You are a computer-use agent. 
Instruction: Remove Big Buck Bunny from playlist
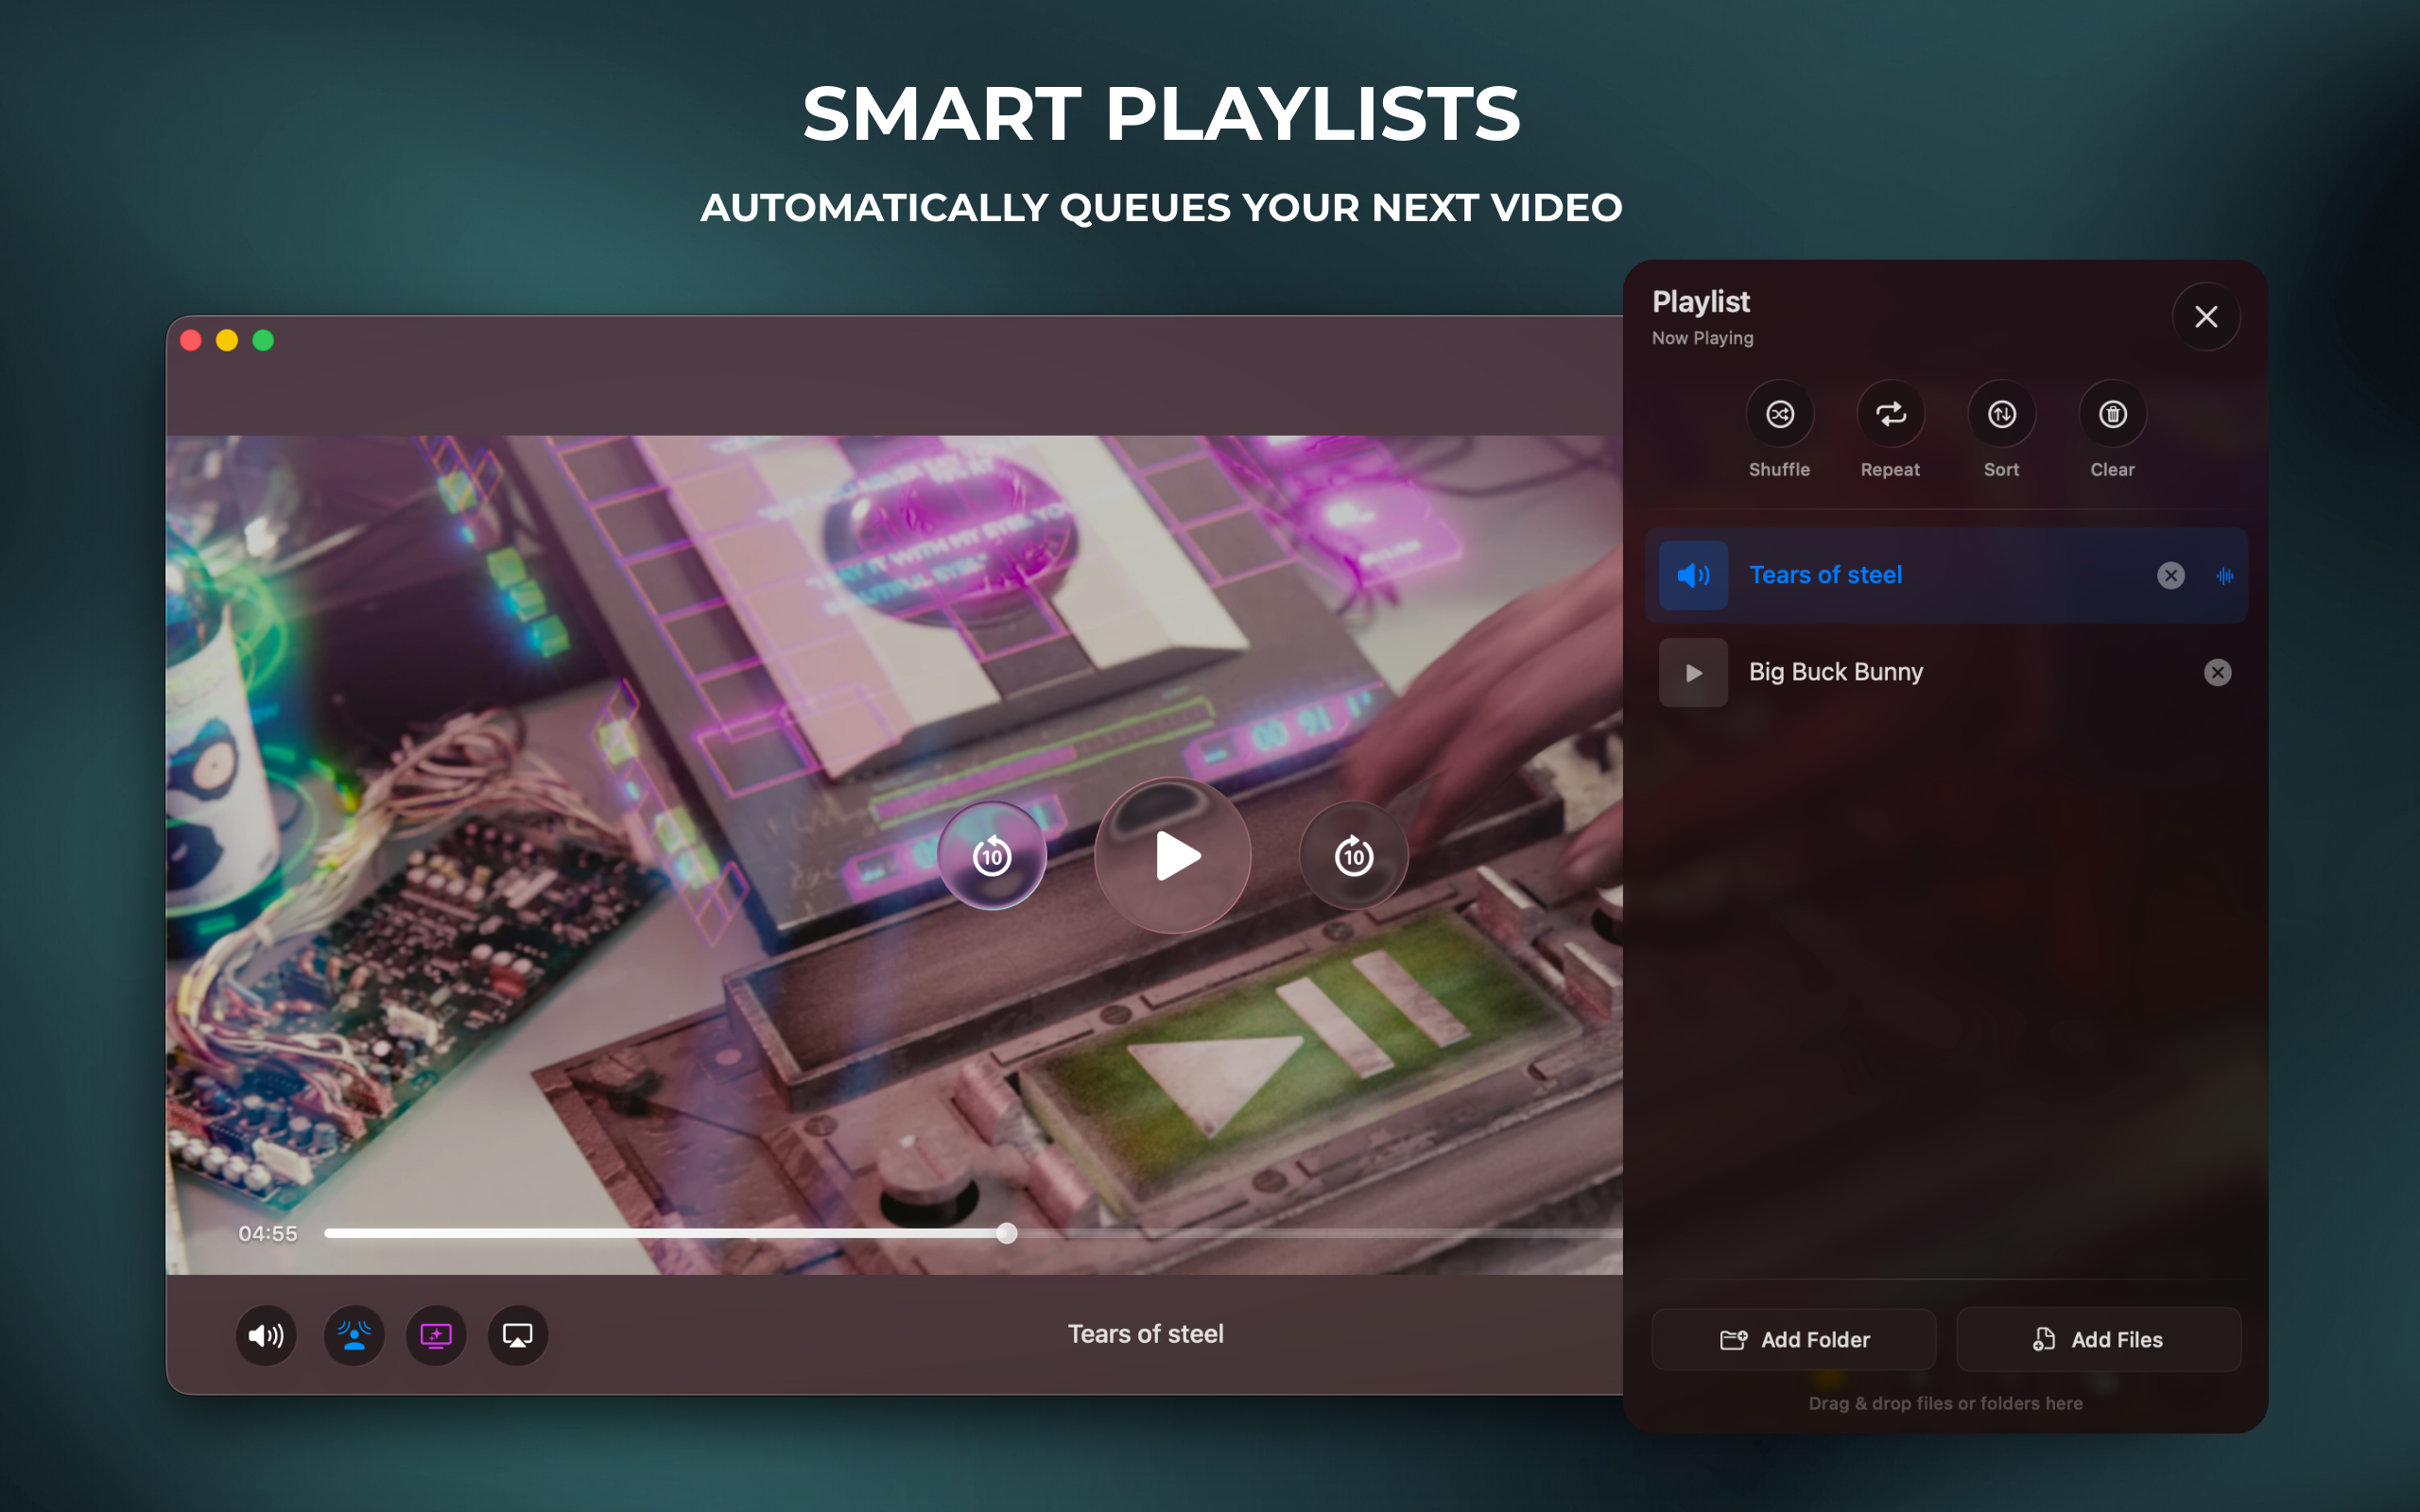2217,672
